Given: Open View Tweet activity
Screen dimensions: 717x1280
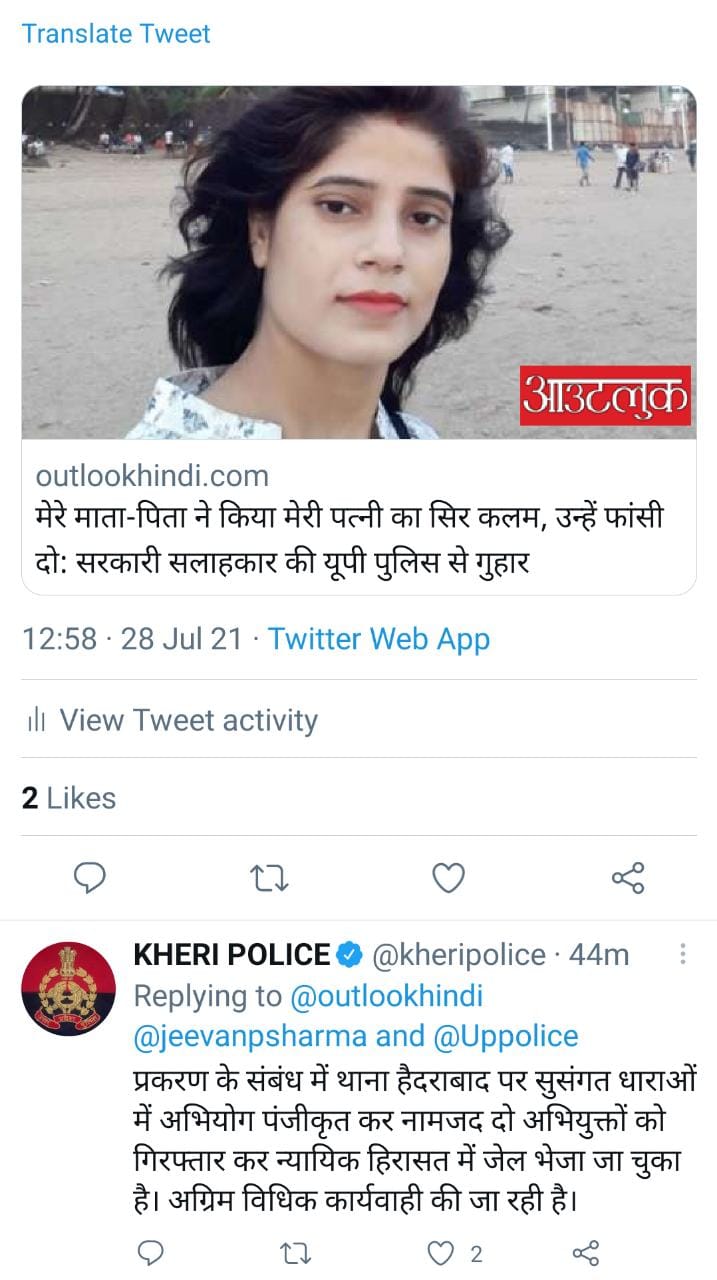Looking at the screenshot, I should pyautogui.click(x=188, y=720).
